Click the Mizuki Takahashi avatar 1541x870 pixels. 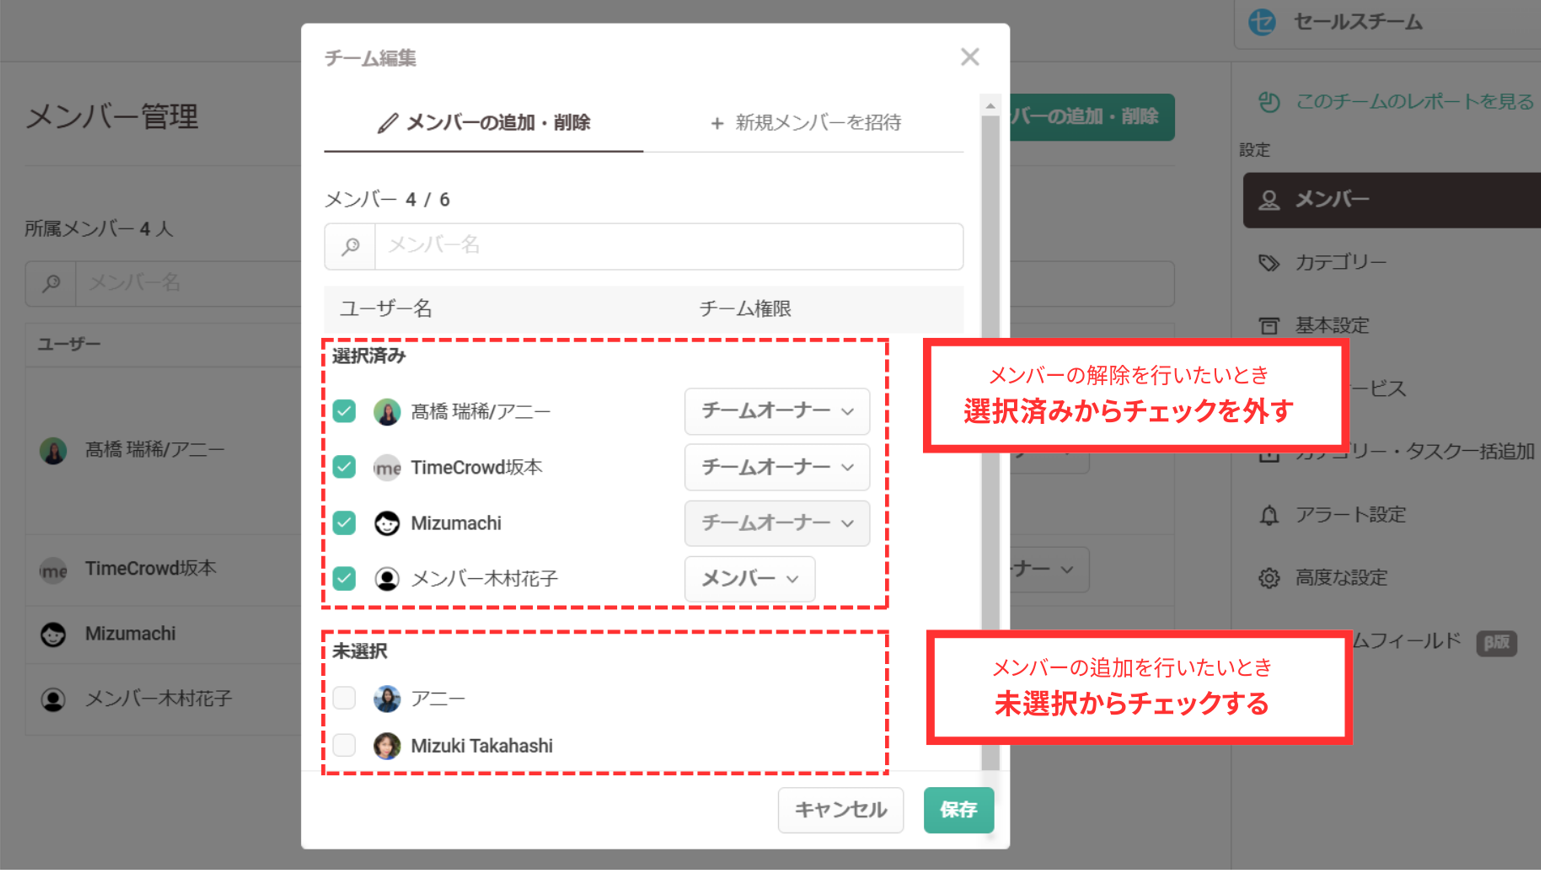(387, 746)
